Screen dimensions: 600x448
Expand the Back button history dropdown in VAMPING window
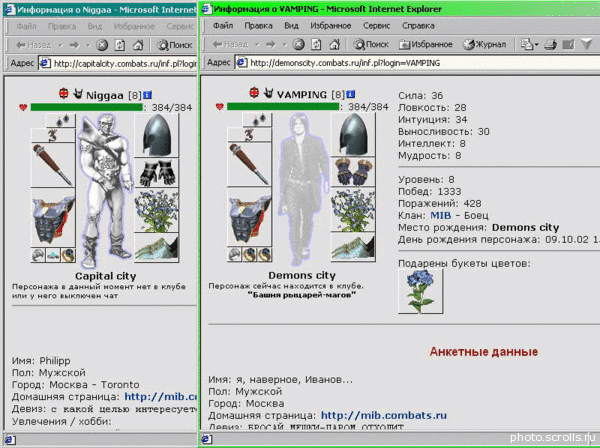(x=257, y=45)
